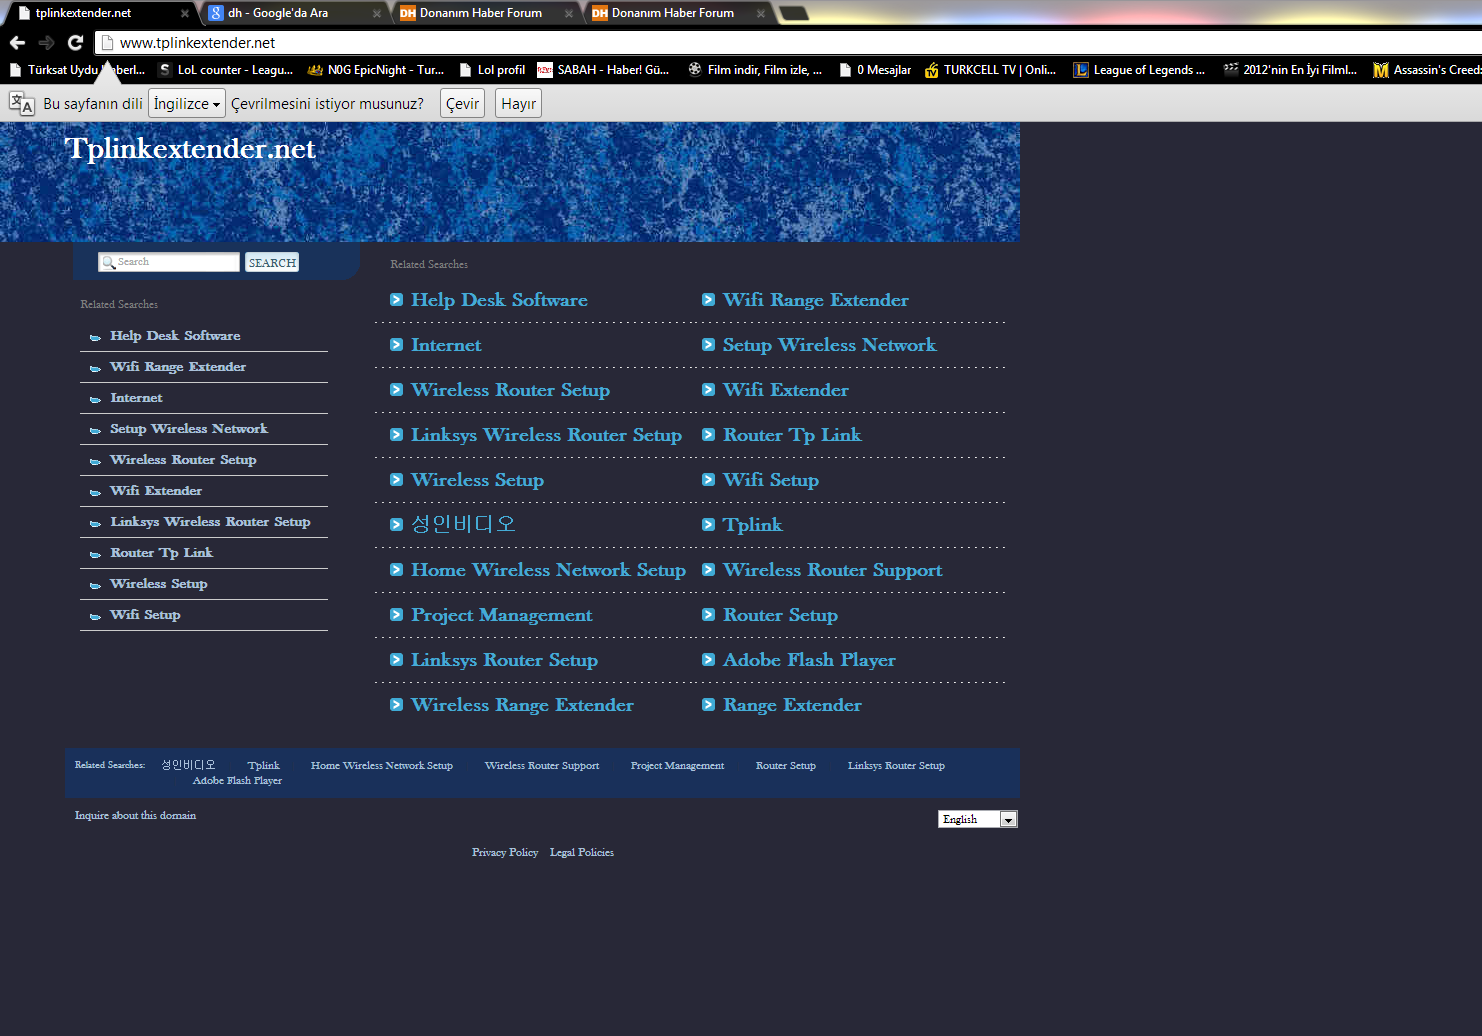Screen dimensions: 1482x1036
Task: Click the Çevir translate button
Action: pos(462,103)
